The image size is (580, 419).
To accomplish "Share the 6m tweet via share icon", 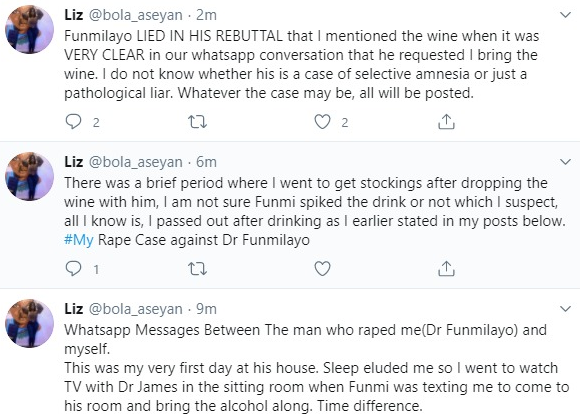I will [x=446, y=269].
